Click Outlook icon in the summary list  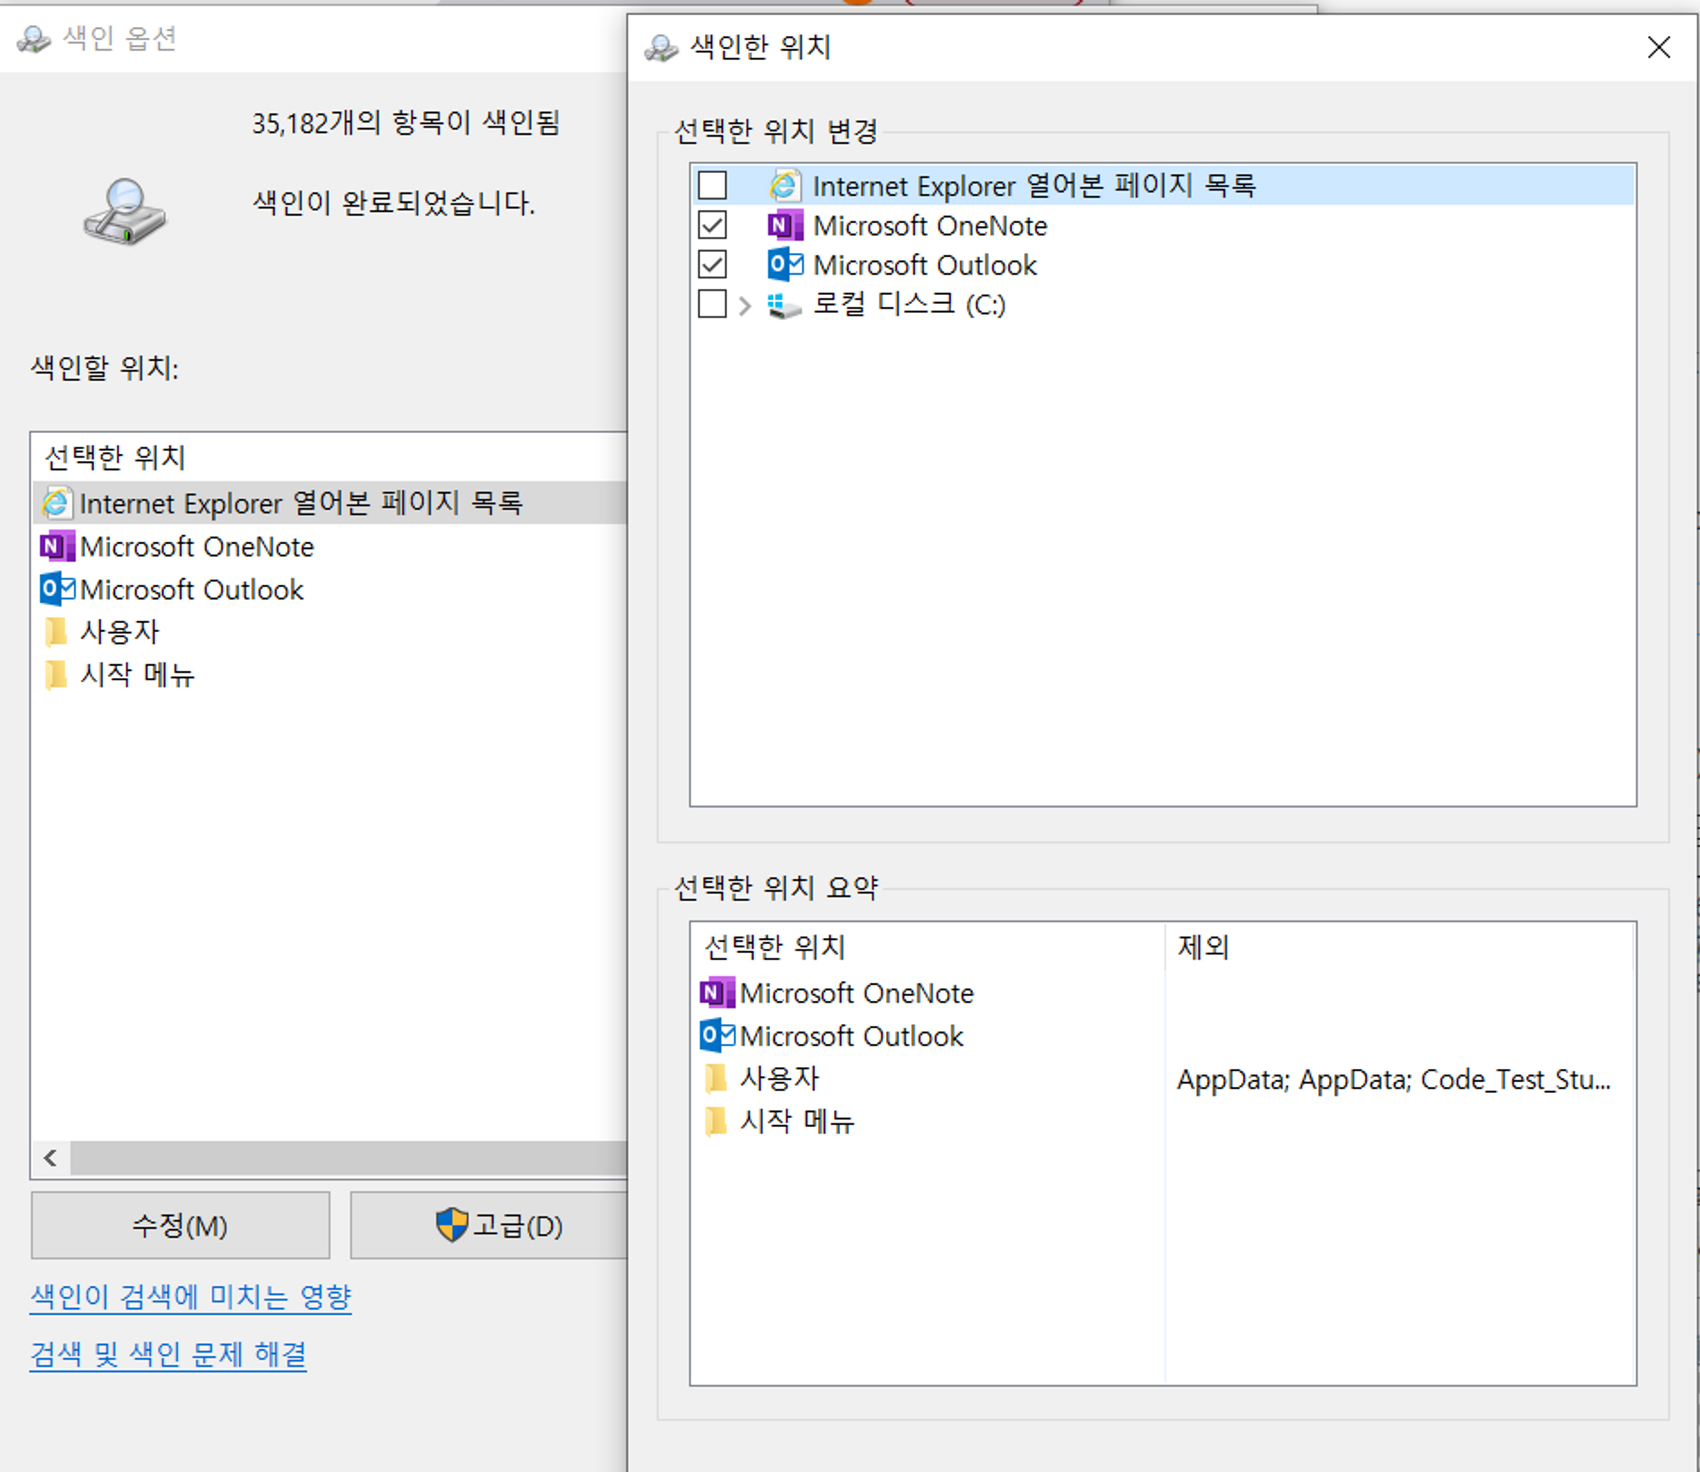[717, 1035]
